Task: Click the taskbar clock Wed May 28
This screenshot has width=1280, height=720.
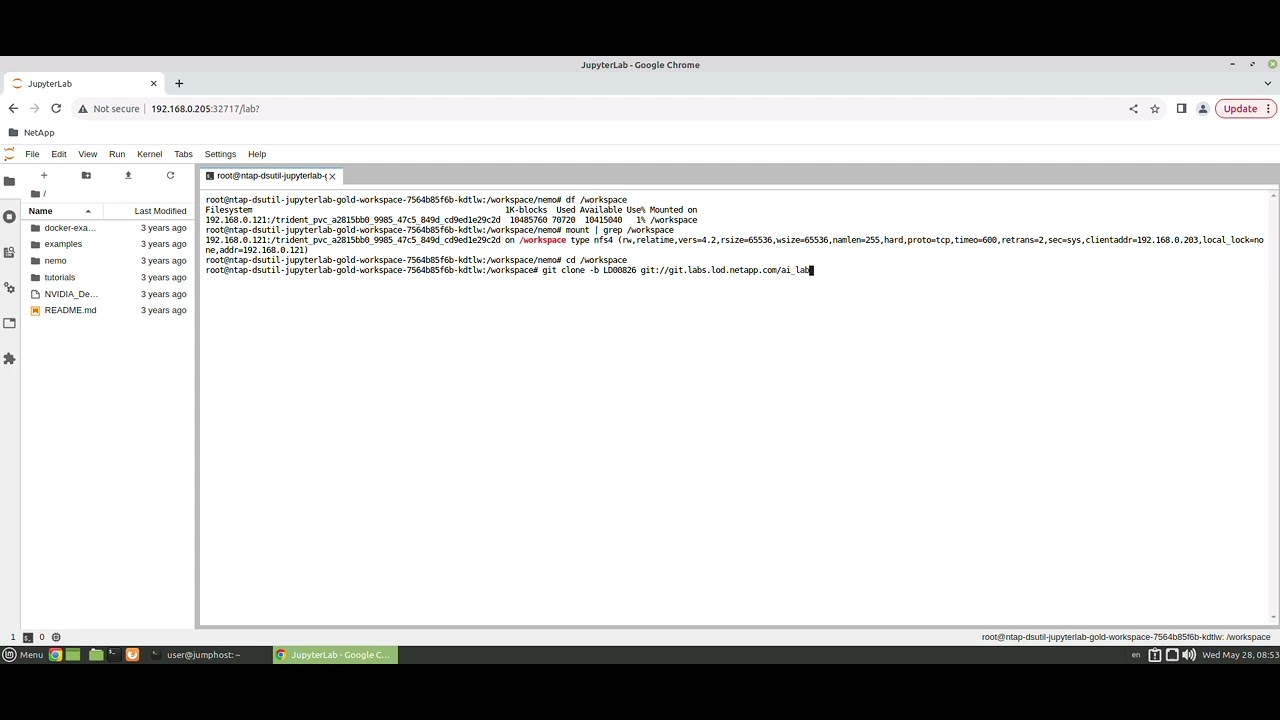Action: (1239, 655)
